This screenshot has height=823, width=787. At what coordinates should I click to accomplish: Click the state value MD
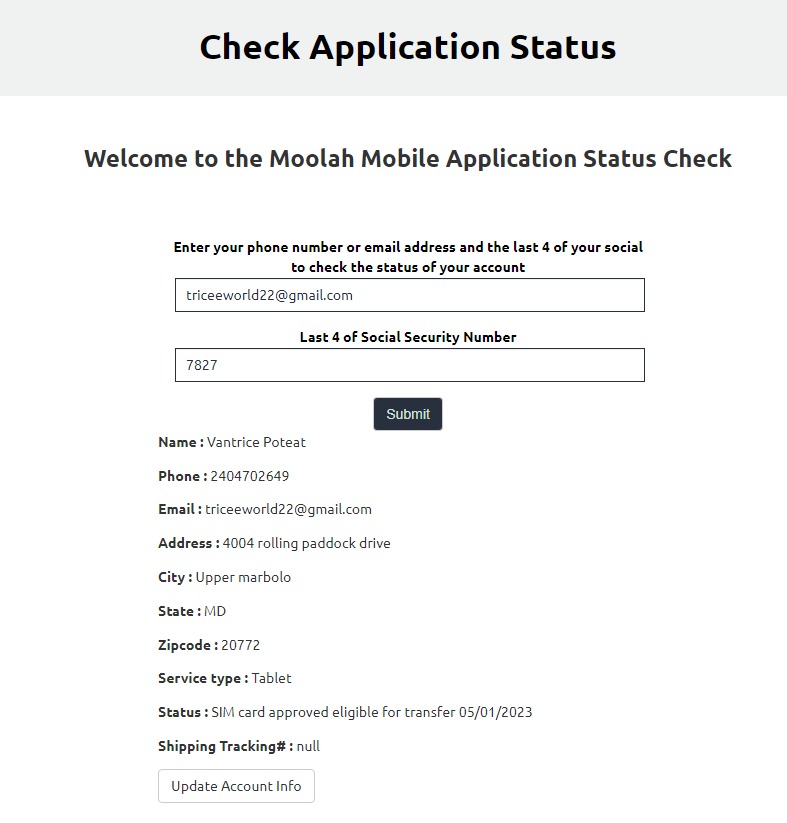(215, 611)
